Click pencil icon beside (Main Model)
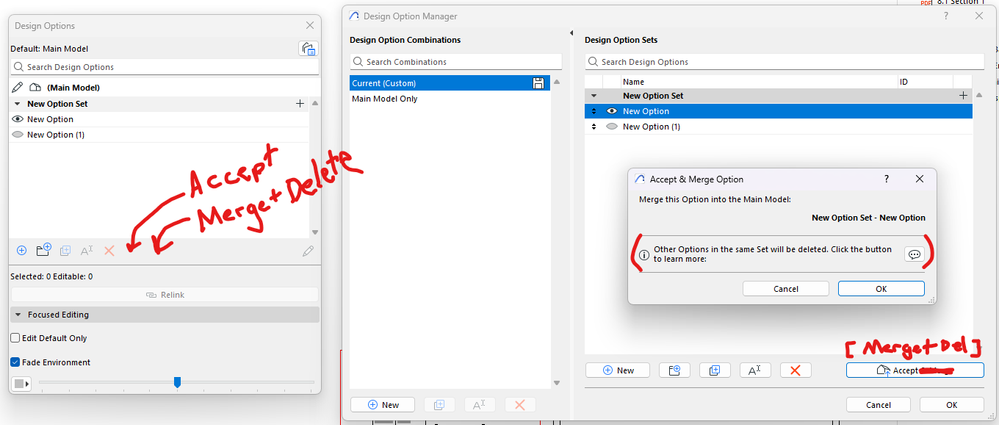 click(17, 87)
